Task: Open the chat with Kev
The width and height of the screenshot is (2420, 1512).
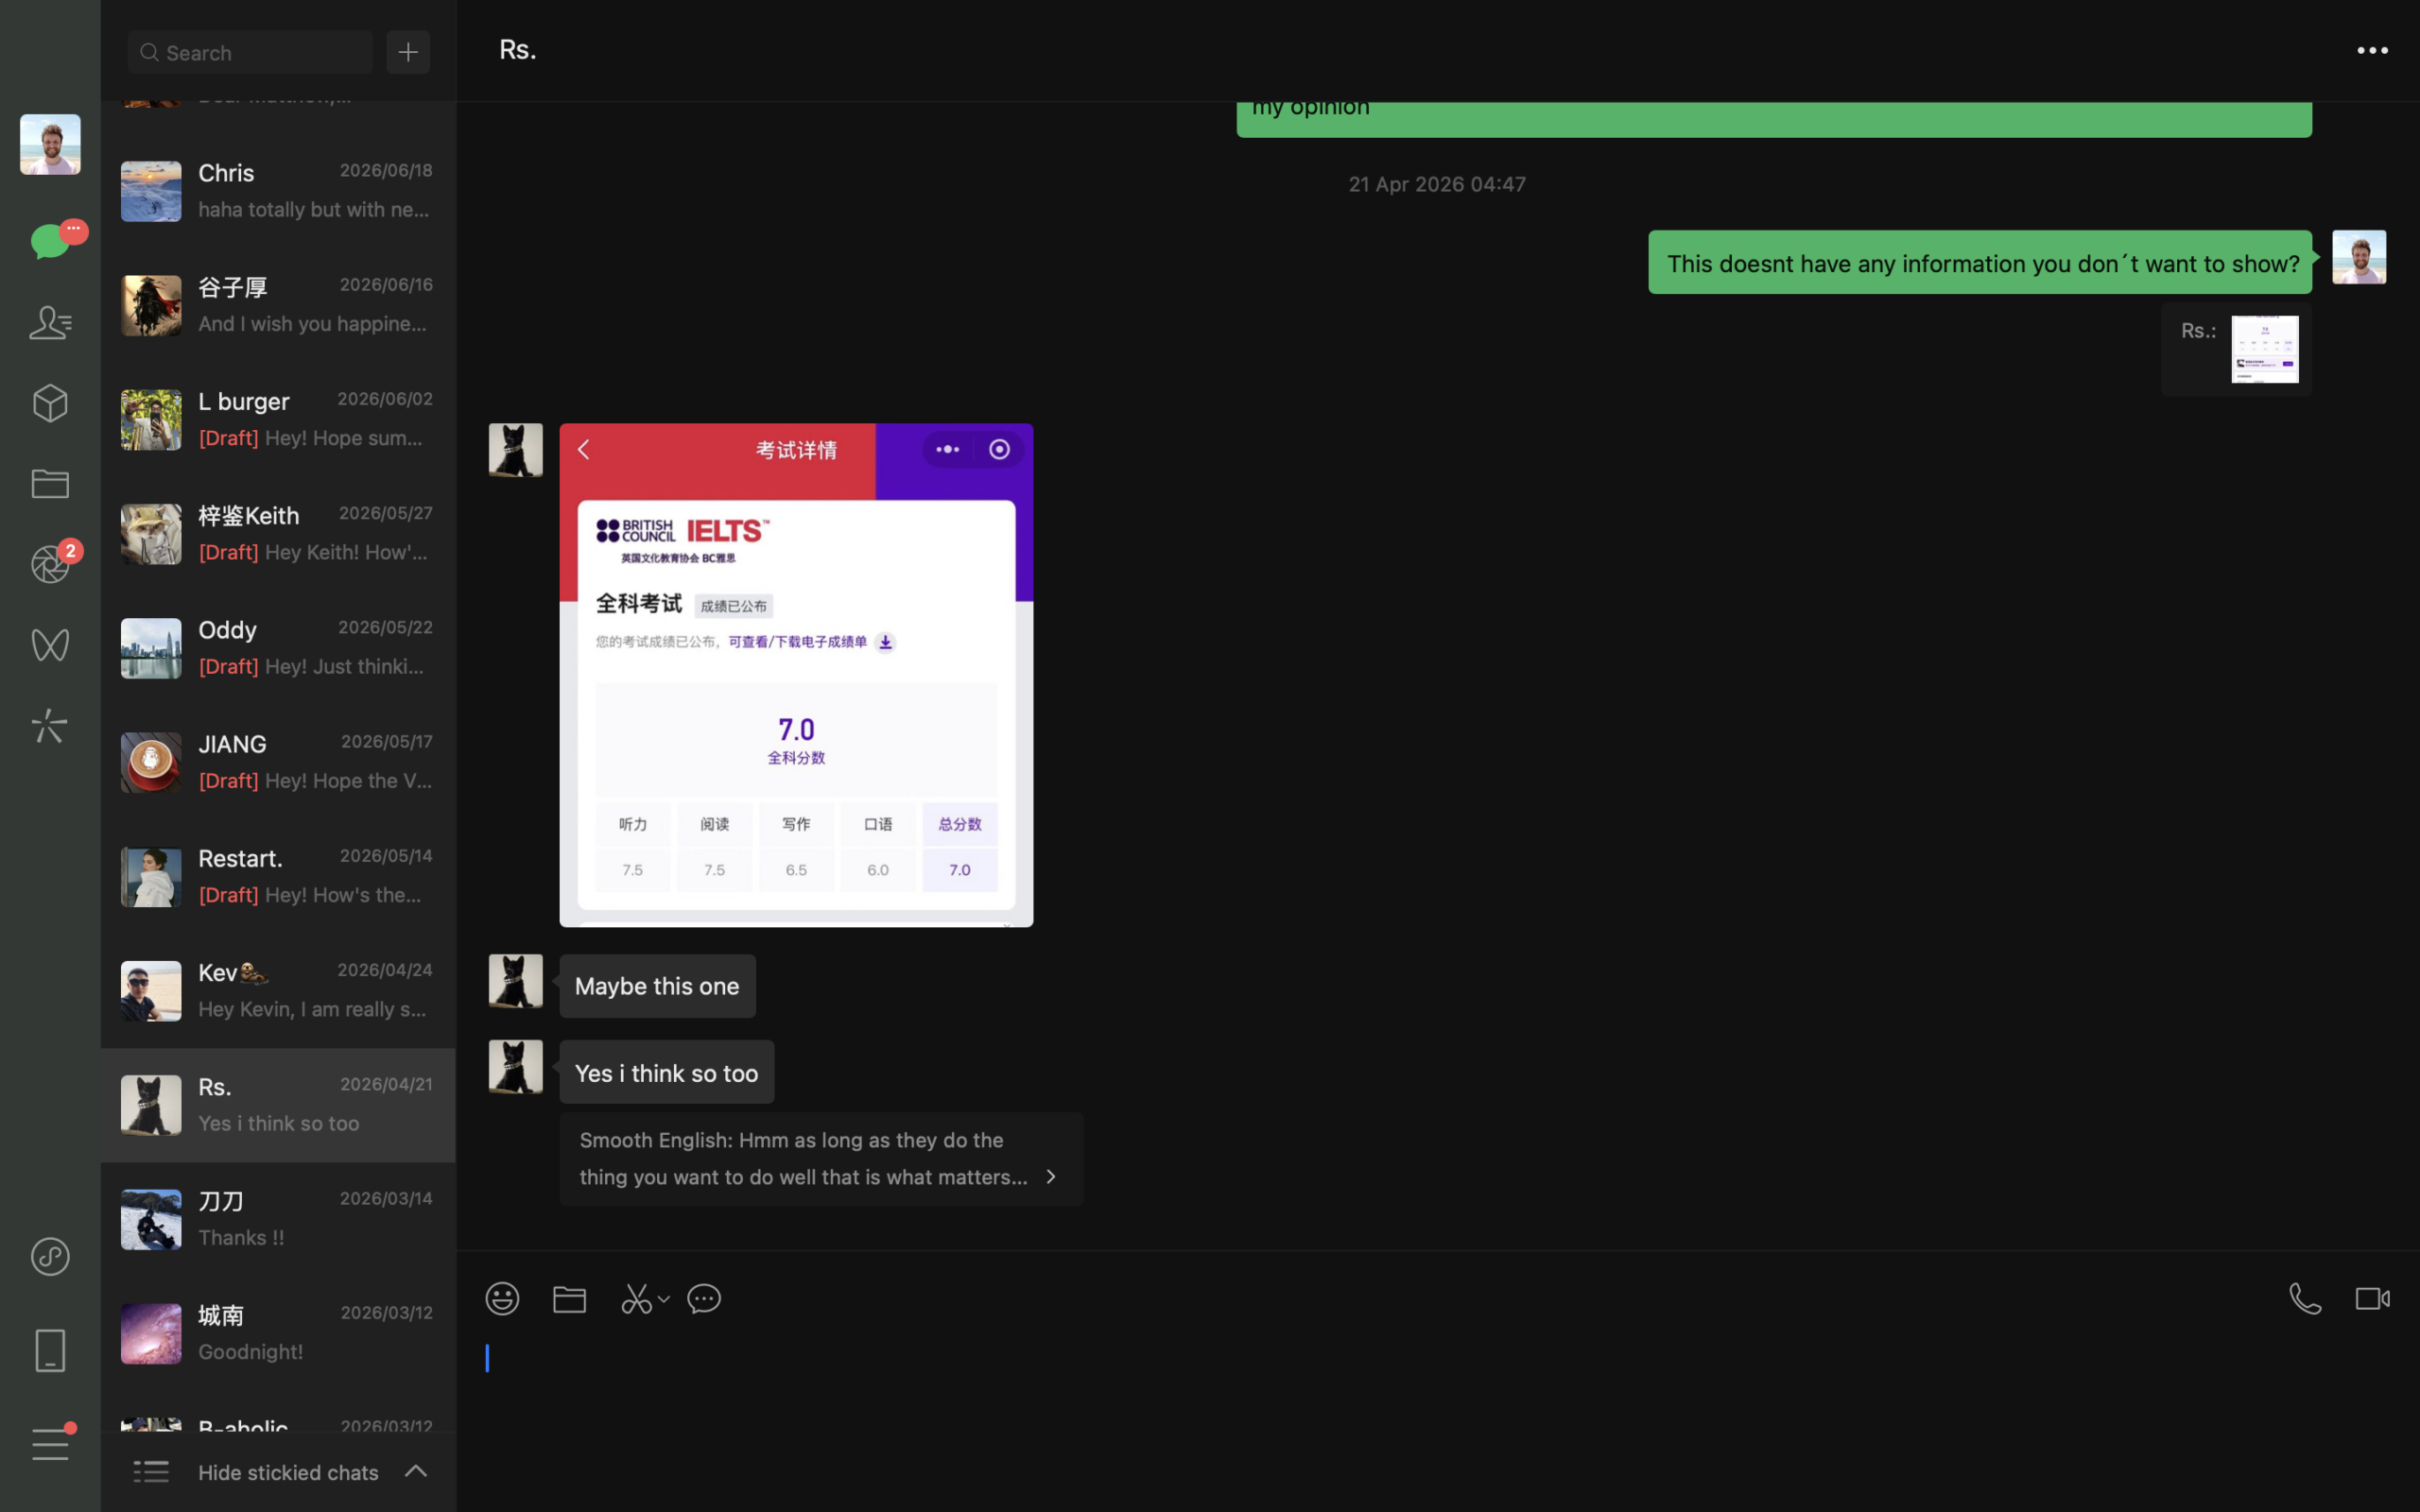Action: (278, 991)
